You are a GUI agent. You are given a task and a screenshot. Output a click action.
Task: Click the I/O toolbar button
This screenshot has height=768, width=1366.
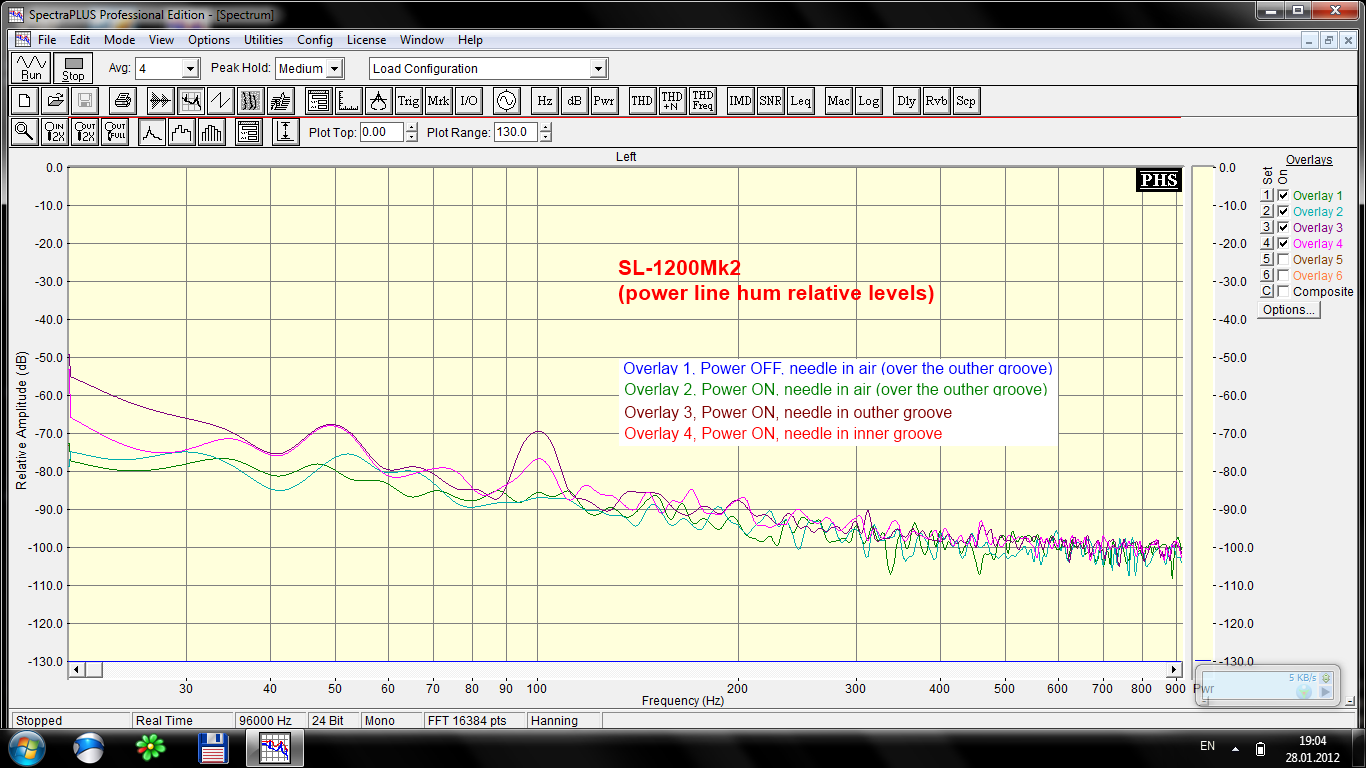click(469, 100)
